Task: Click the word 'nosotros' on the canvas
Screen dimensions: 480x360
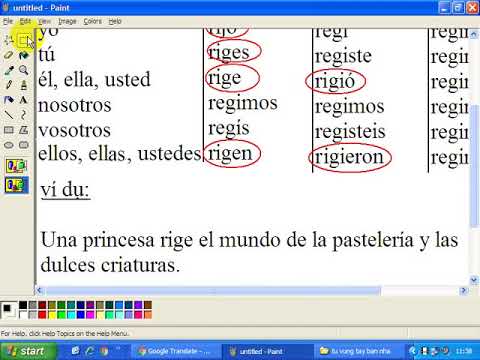Action: 75,105
